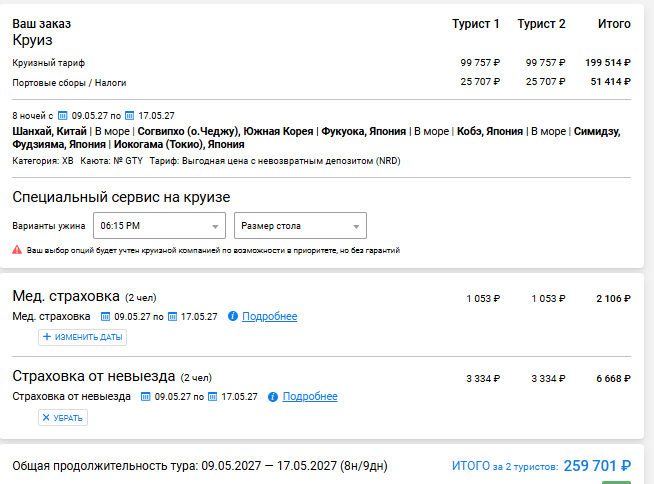Click the Итого column header
The width and height of the screenshot is (654, 484).
pyautogui.click(x=614, y=24)
